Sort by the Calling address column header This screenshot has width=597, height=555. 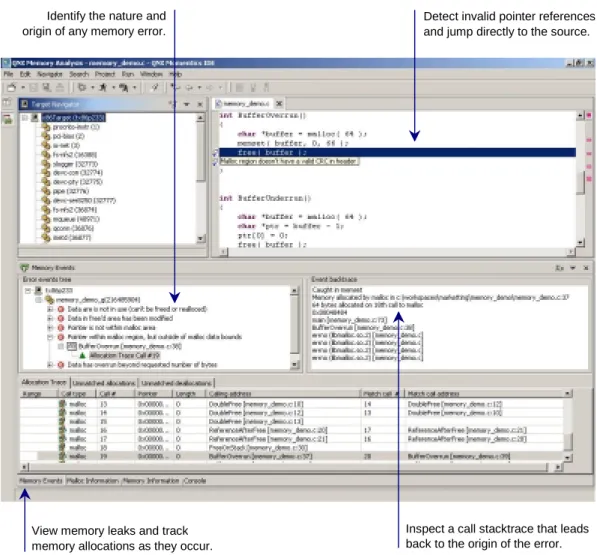pos(283,394)
